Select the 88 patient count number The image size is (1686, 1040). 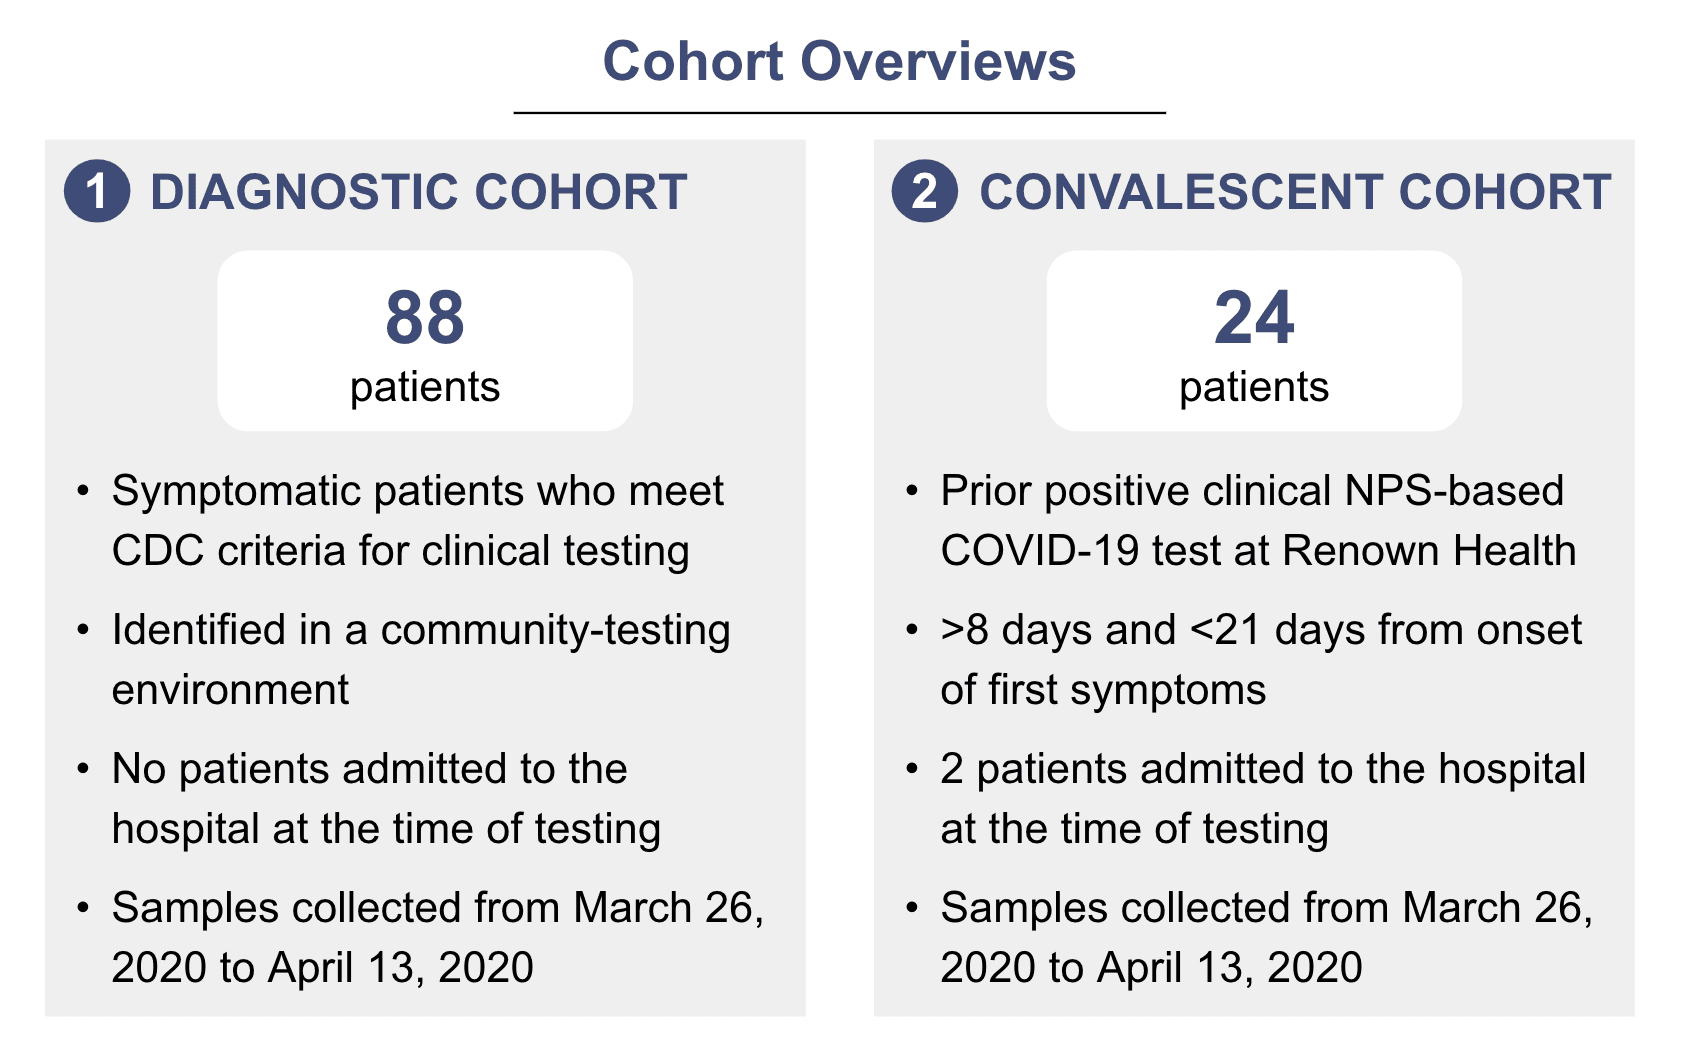(x=425, y=318)
